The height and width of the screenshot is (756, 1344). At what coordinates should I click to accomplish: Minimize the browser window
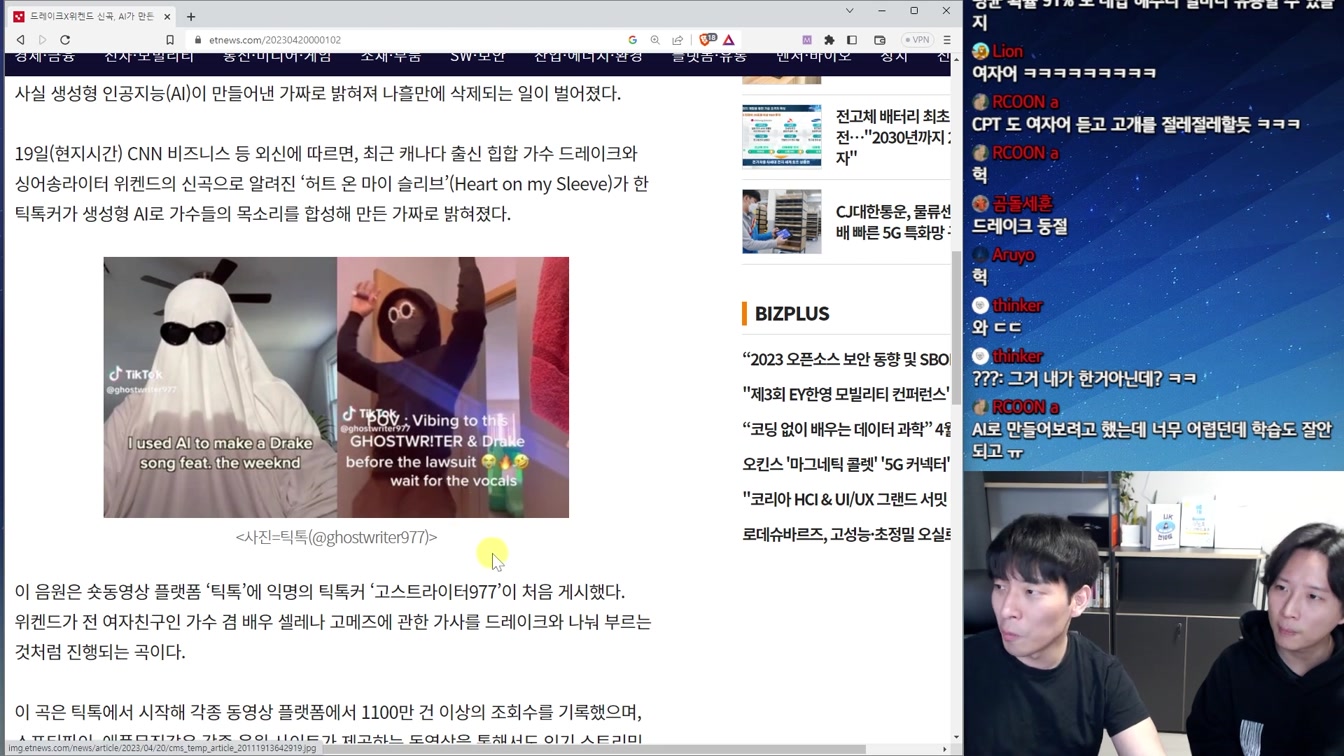click(x=881, y=11)
